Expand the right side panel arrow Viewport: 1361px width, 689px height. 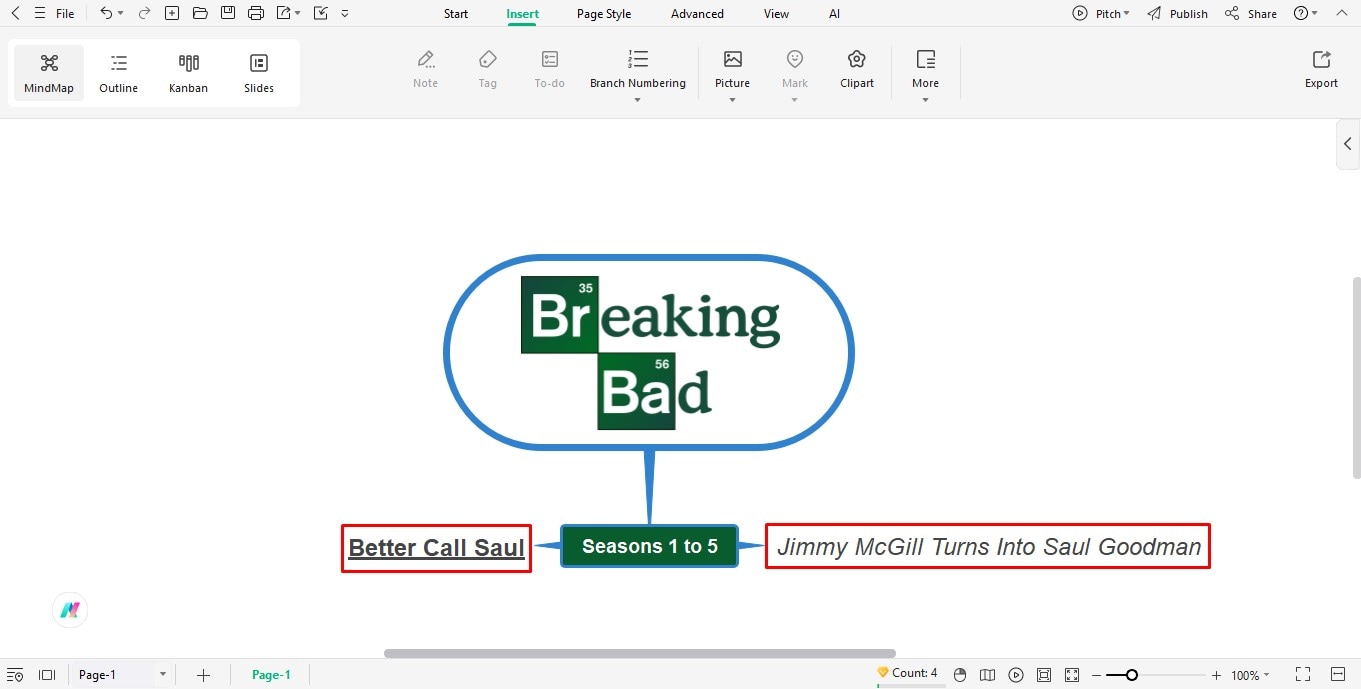coord(1348,144)
